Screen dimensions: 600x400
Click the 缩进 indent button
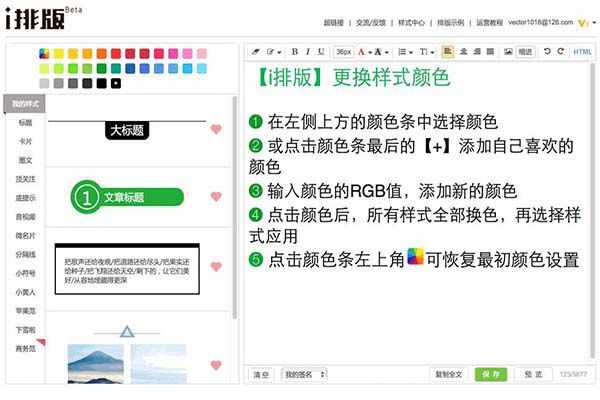[x=525, y=52]
